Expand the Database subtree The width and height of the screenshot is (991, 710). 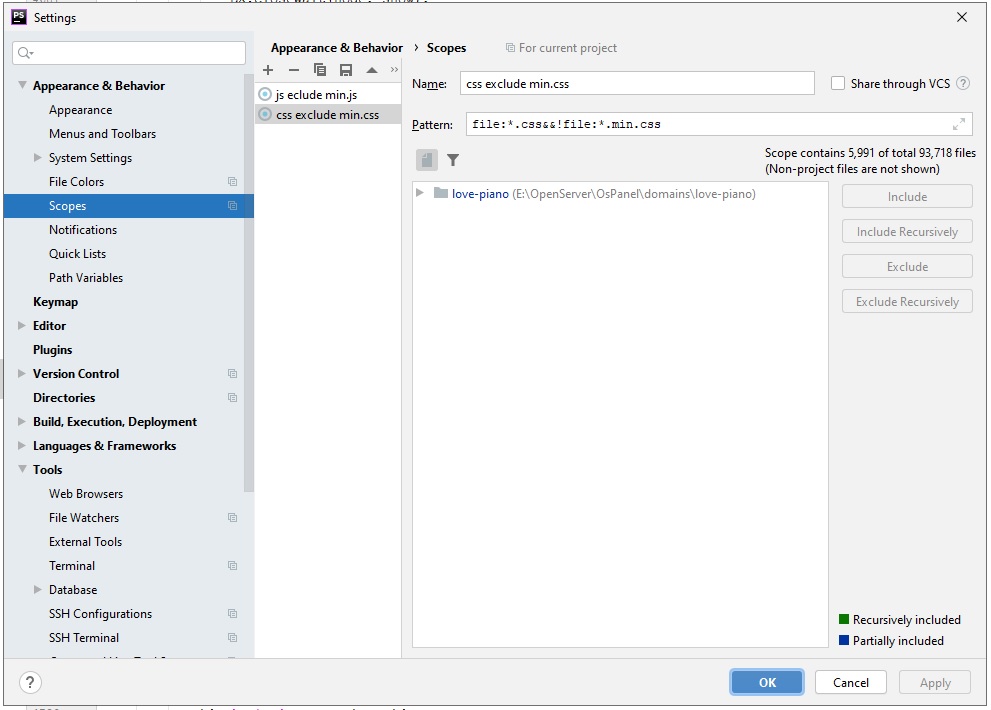point(37,589)
